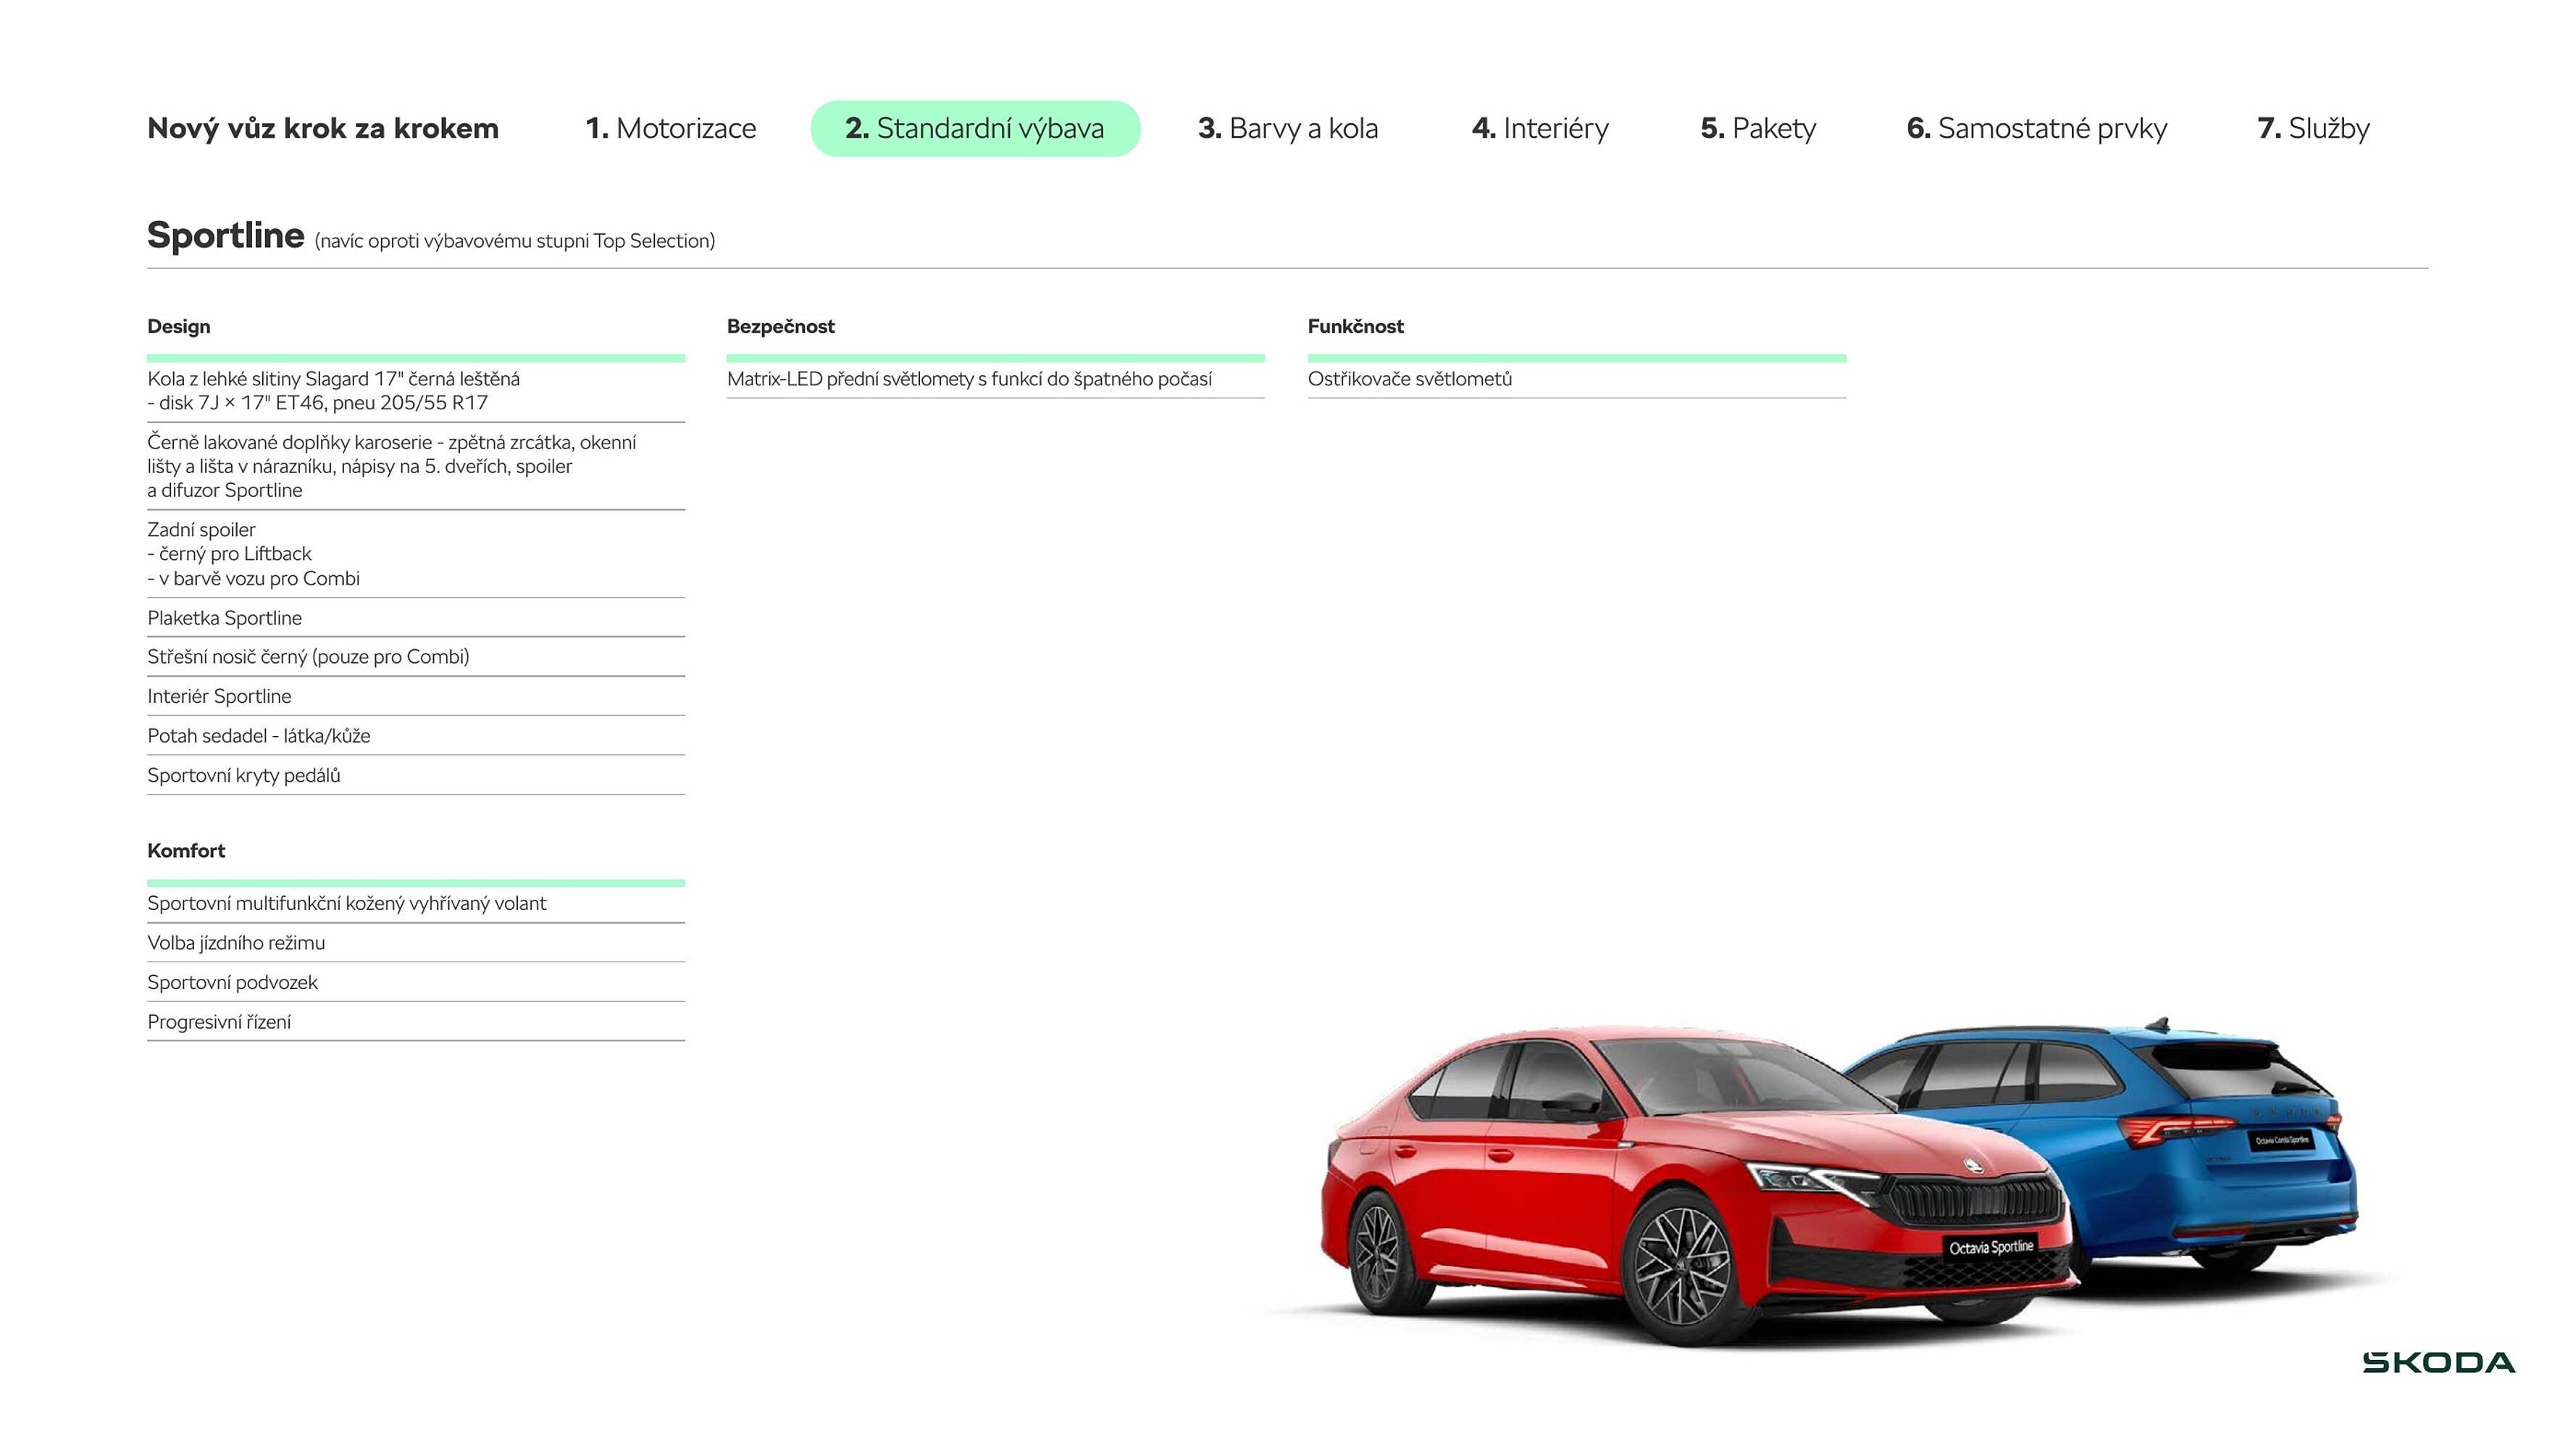The height and width of the screenshot is (1449, 2576).
Task: Select the Komfort category header
Action: 187,851
